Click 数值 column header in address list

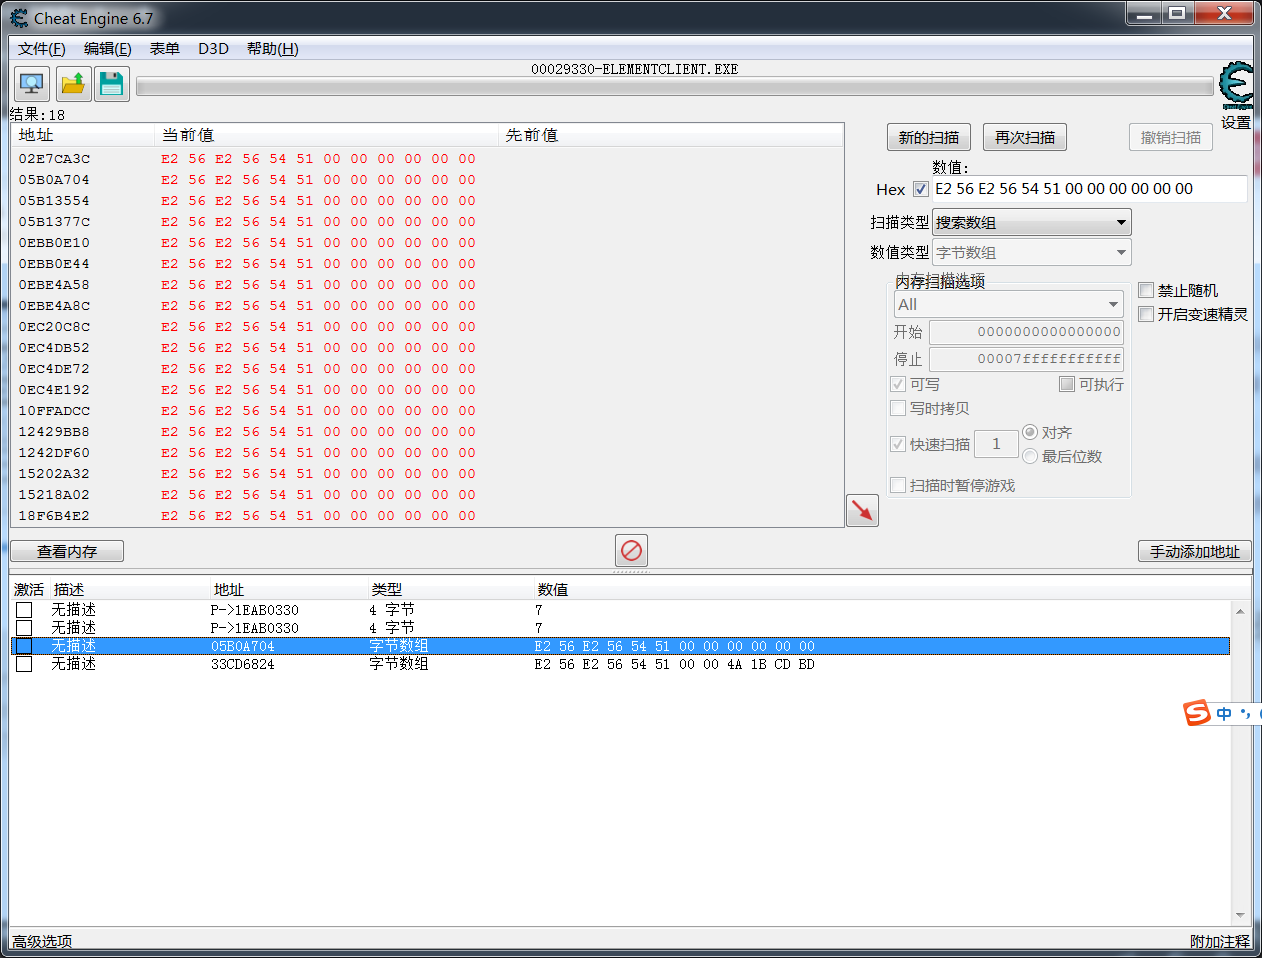[x=552, y=590]
